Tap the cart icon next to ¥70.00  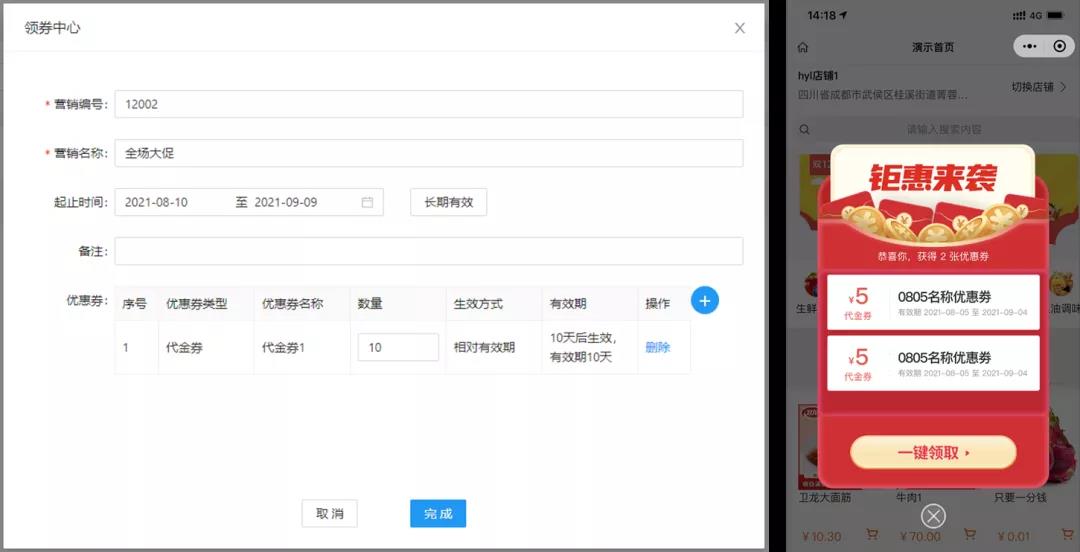click(x=971, y=536)
